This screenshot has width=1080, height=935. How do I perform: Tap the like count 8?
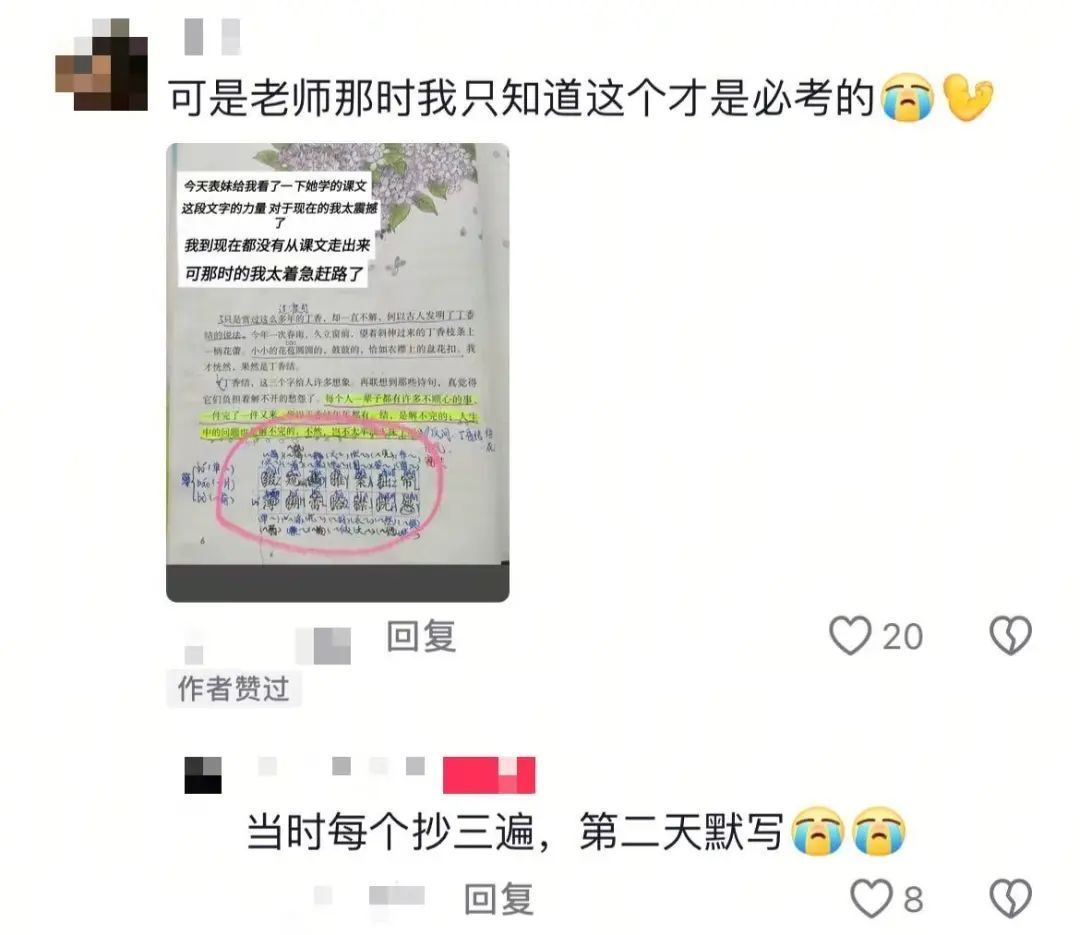pos(913,900)
